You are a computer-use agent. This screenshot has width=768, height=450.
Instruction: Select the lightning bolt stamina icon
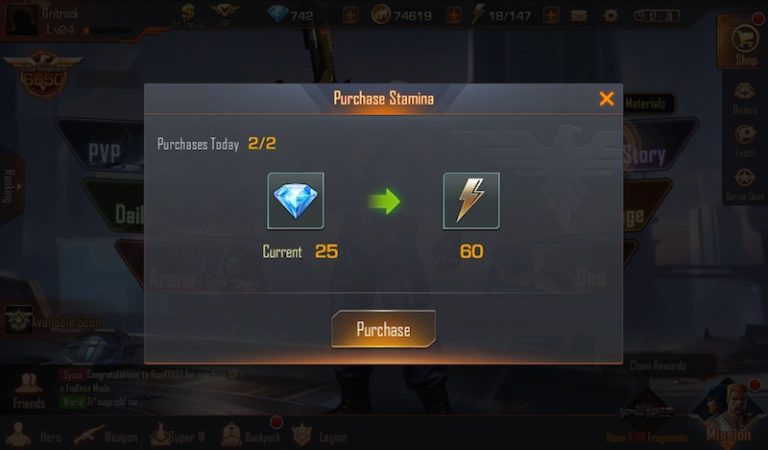click(x=471, y=201)
